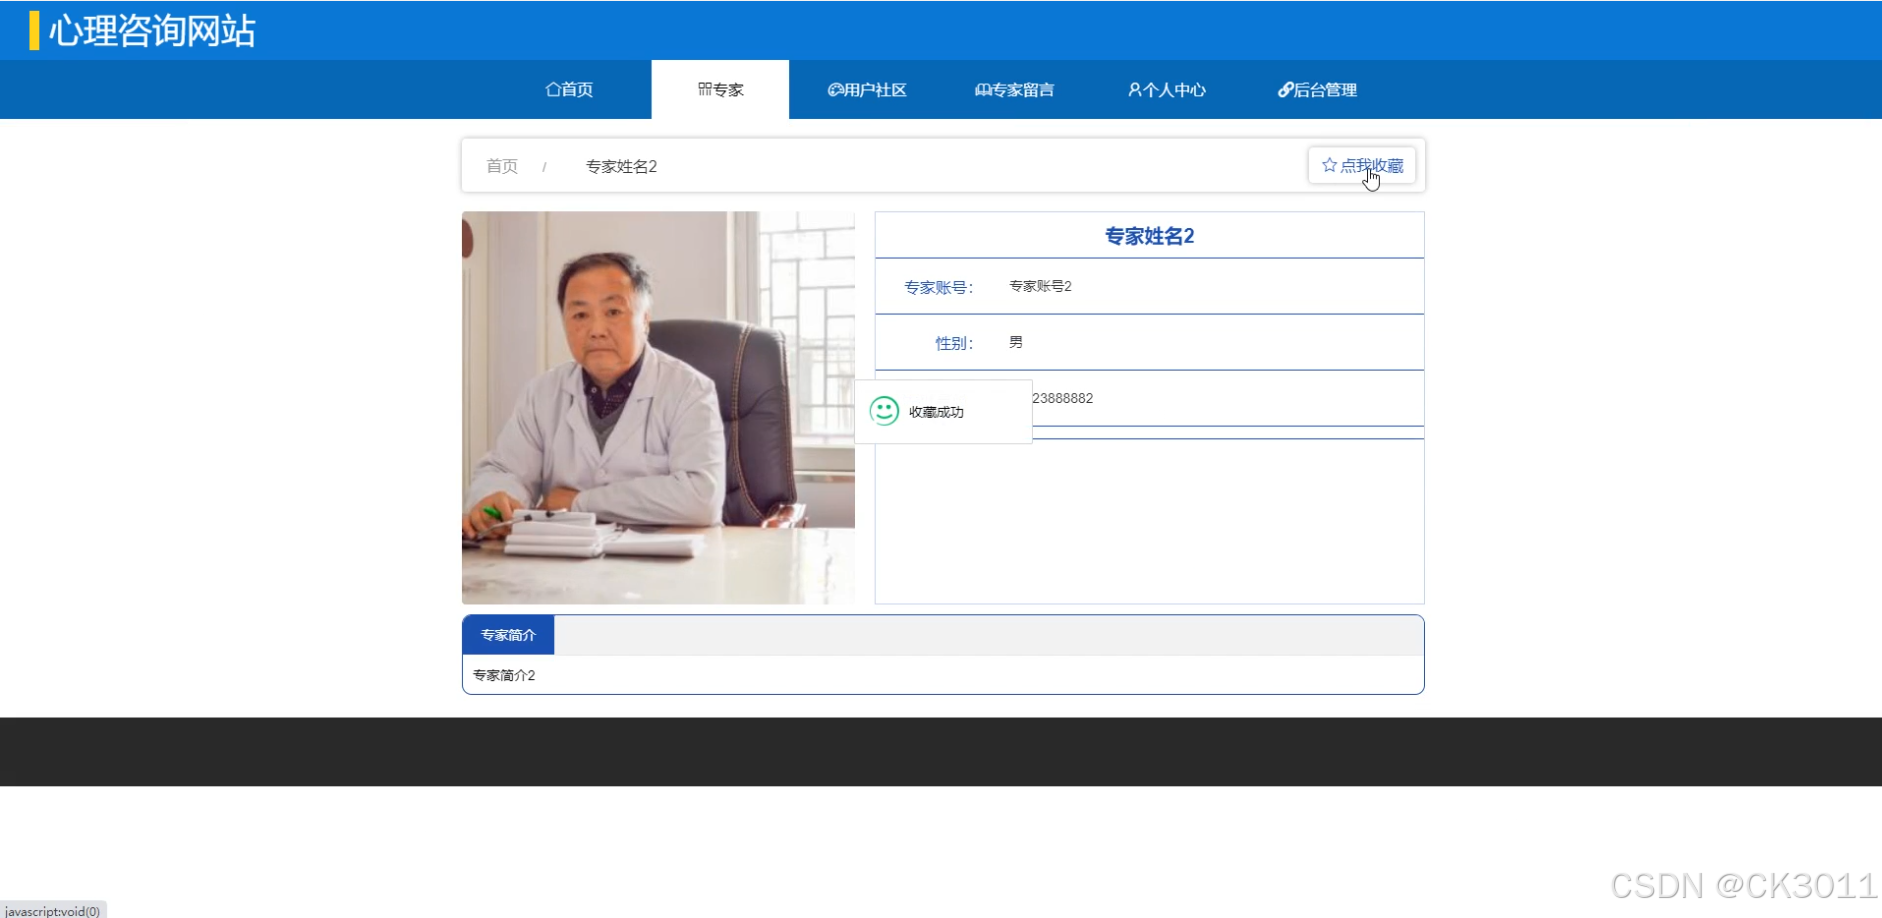Click 专家姓名2 in the breadcrumb

(621, 166)
